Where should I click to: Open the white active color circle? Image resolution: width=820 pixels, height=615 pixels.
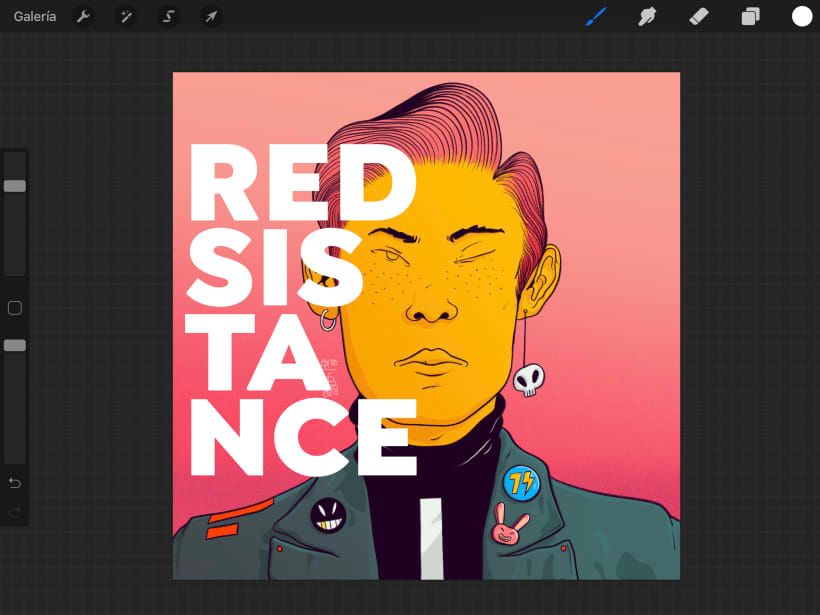pos(802,16)
